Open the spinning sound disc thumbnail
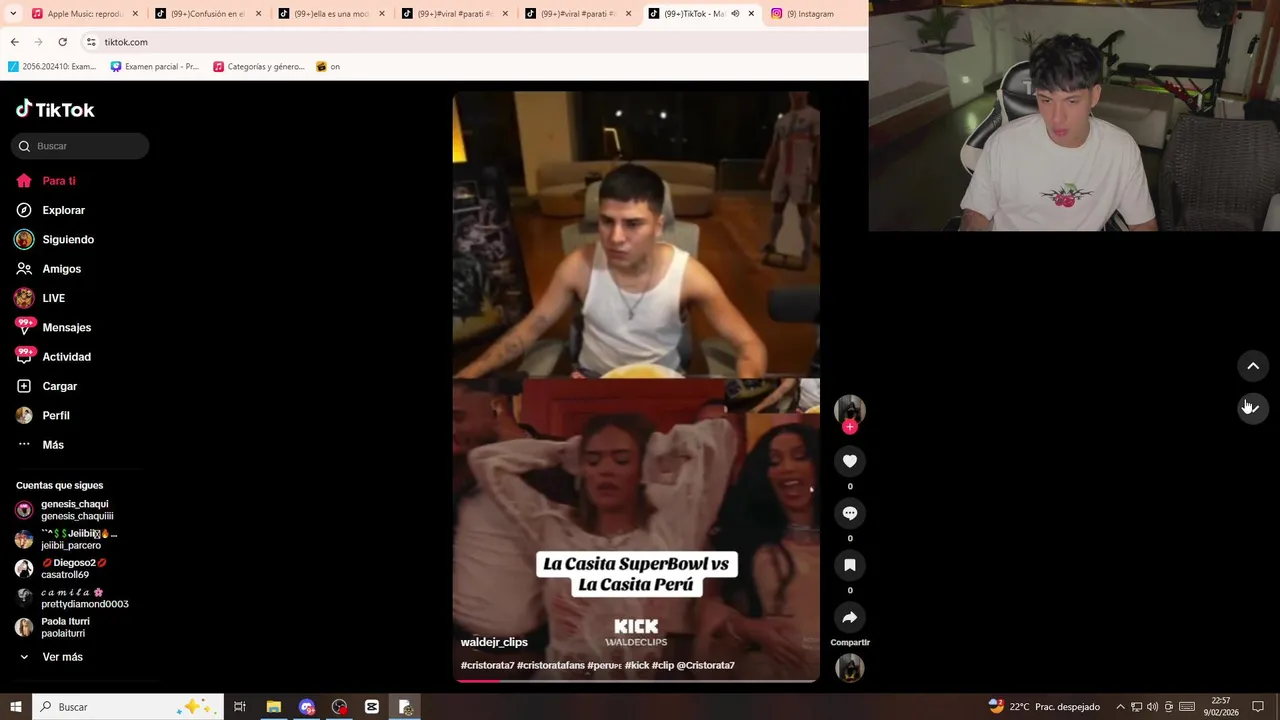 [850, 668]
